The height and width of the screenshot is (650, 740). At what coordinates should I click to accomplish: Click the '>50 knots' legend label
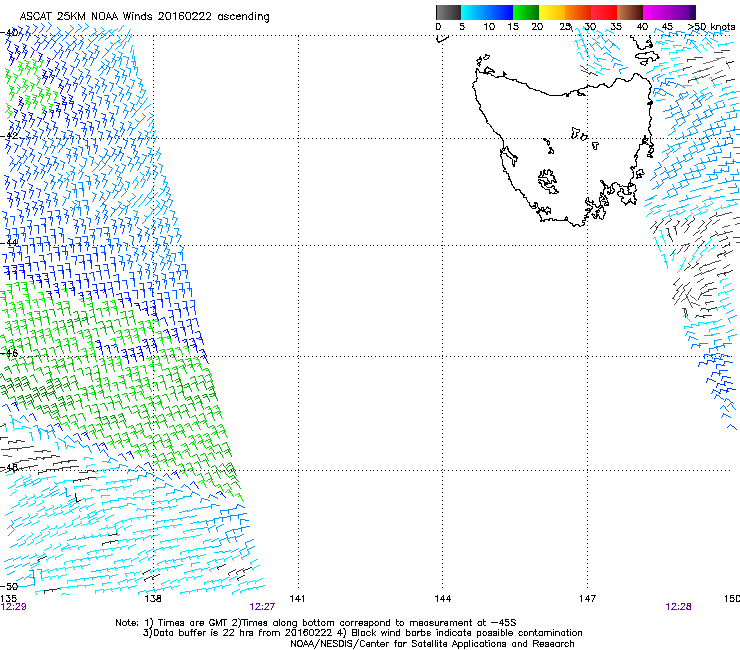click(x=712, y=27)
